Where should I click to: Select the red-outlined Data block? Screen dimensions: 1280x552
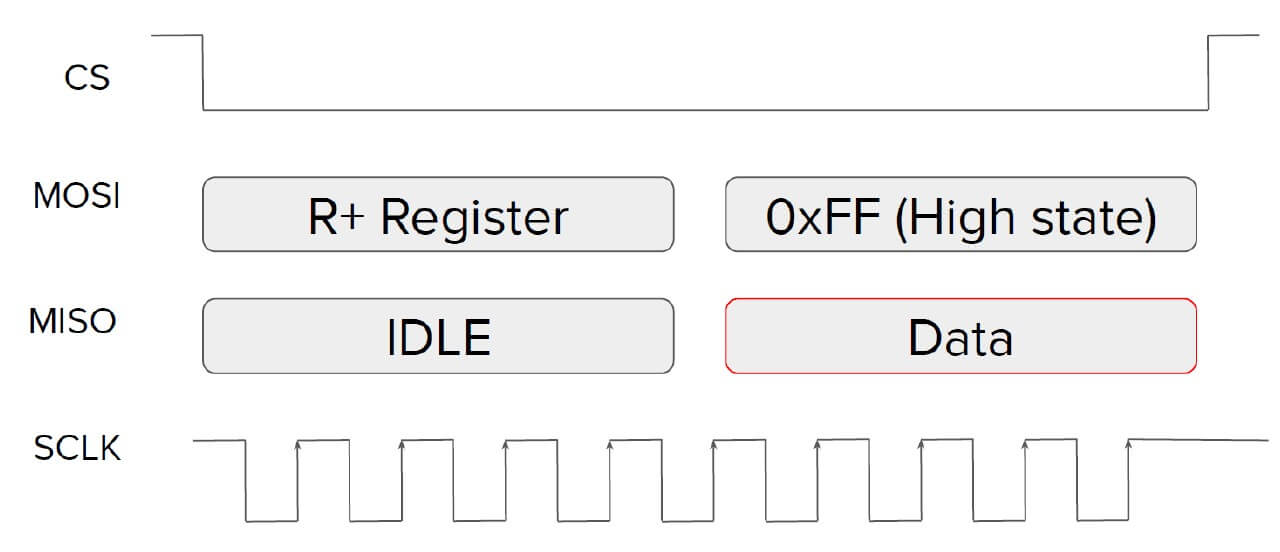(960, 336)
